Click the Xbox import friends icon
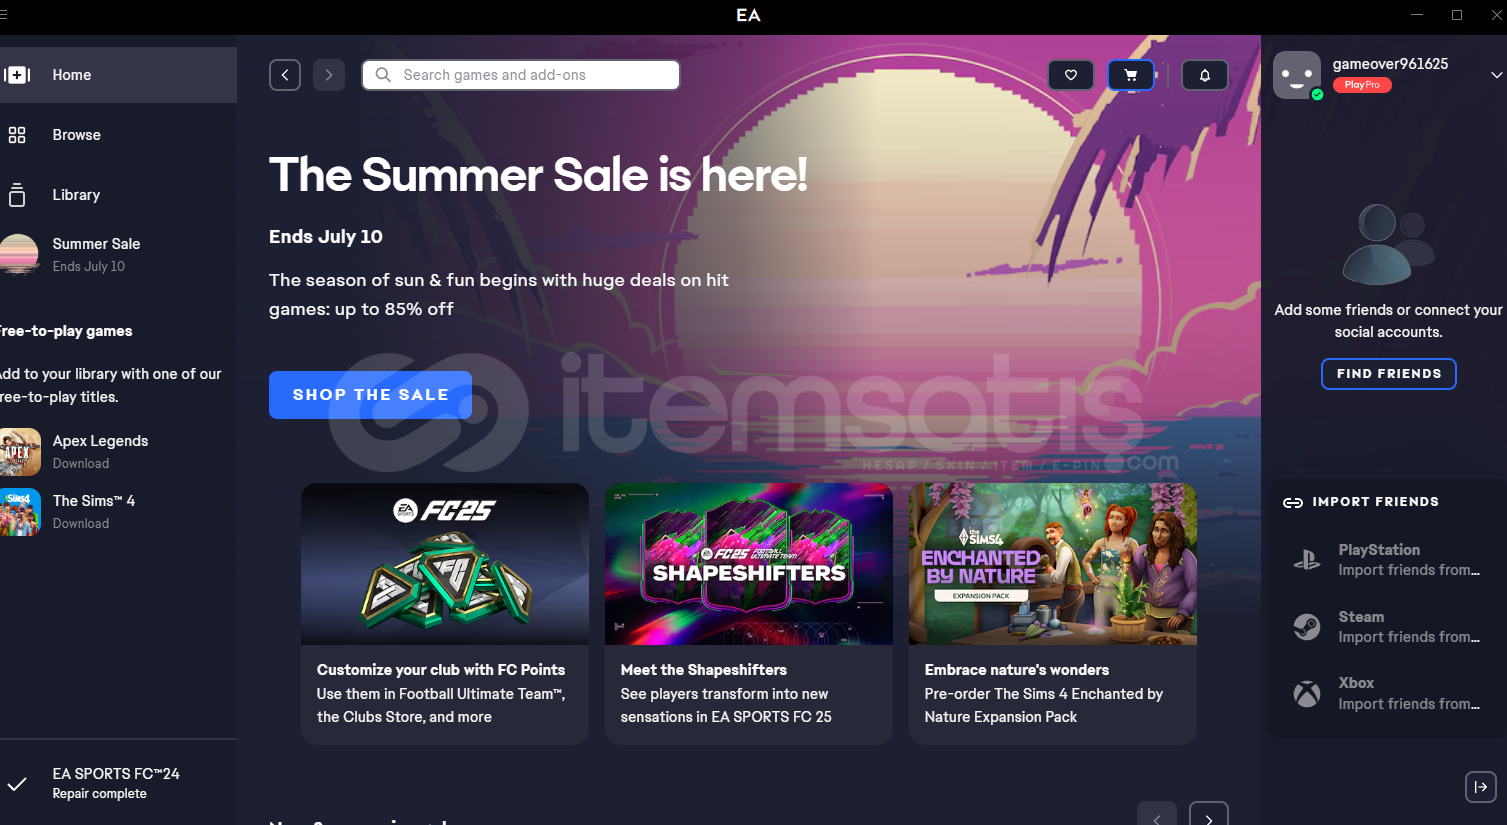 click(1307, 693)
